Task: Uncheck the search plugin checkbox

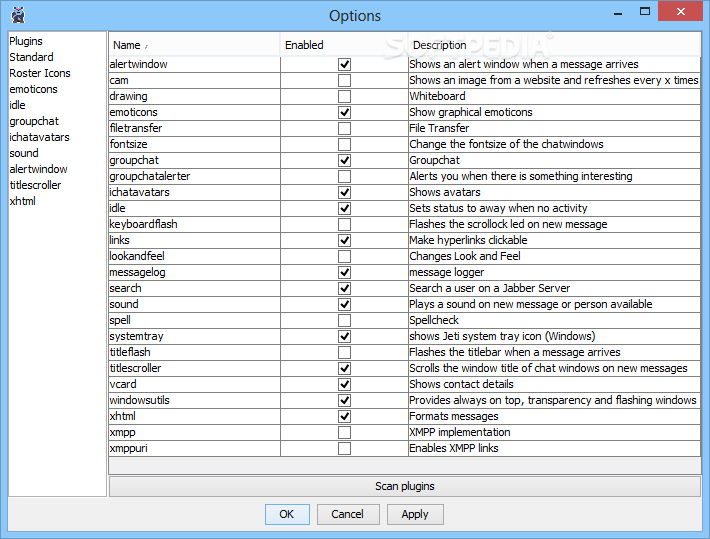Action: [x=344, y=289]
